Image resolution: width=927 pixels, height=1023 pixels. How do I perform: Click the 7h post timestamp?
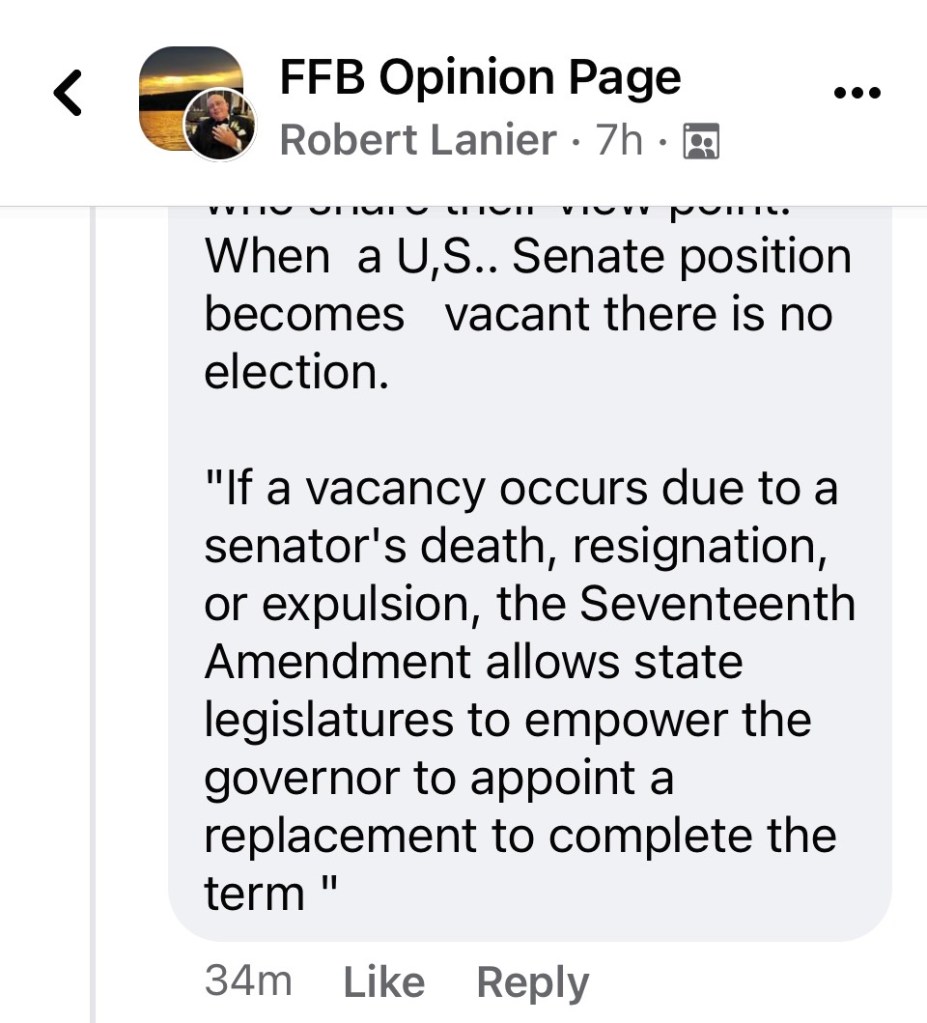tap(619, 140)
